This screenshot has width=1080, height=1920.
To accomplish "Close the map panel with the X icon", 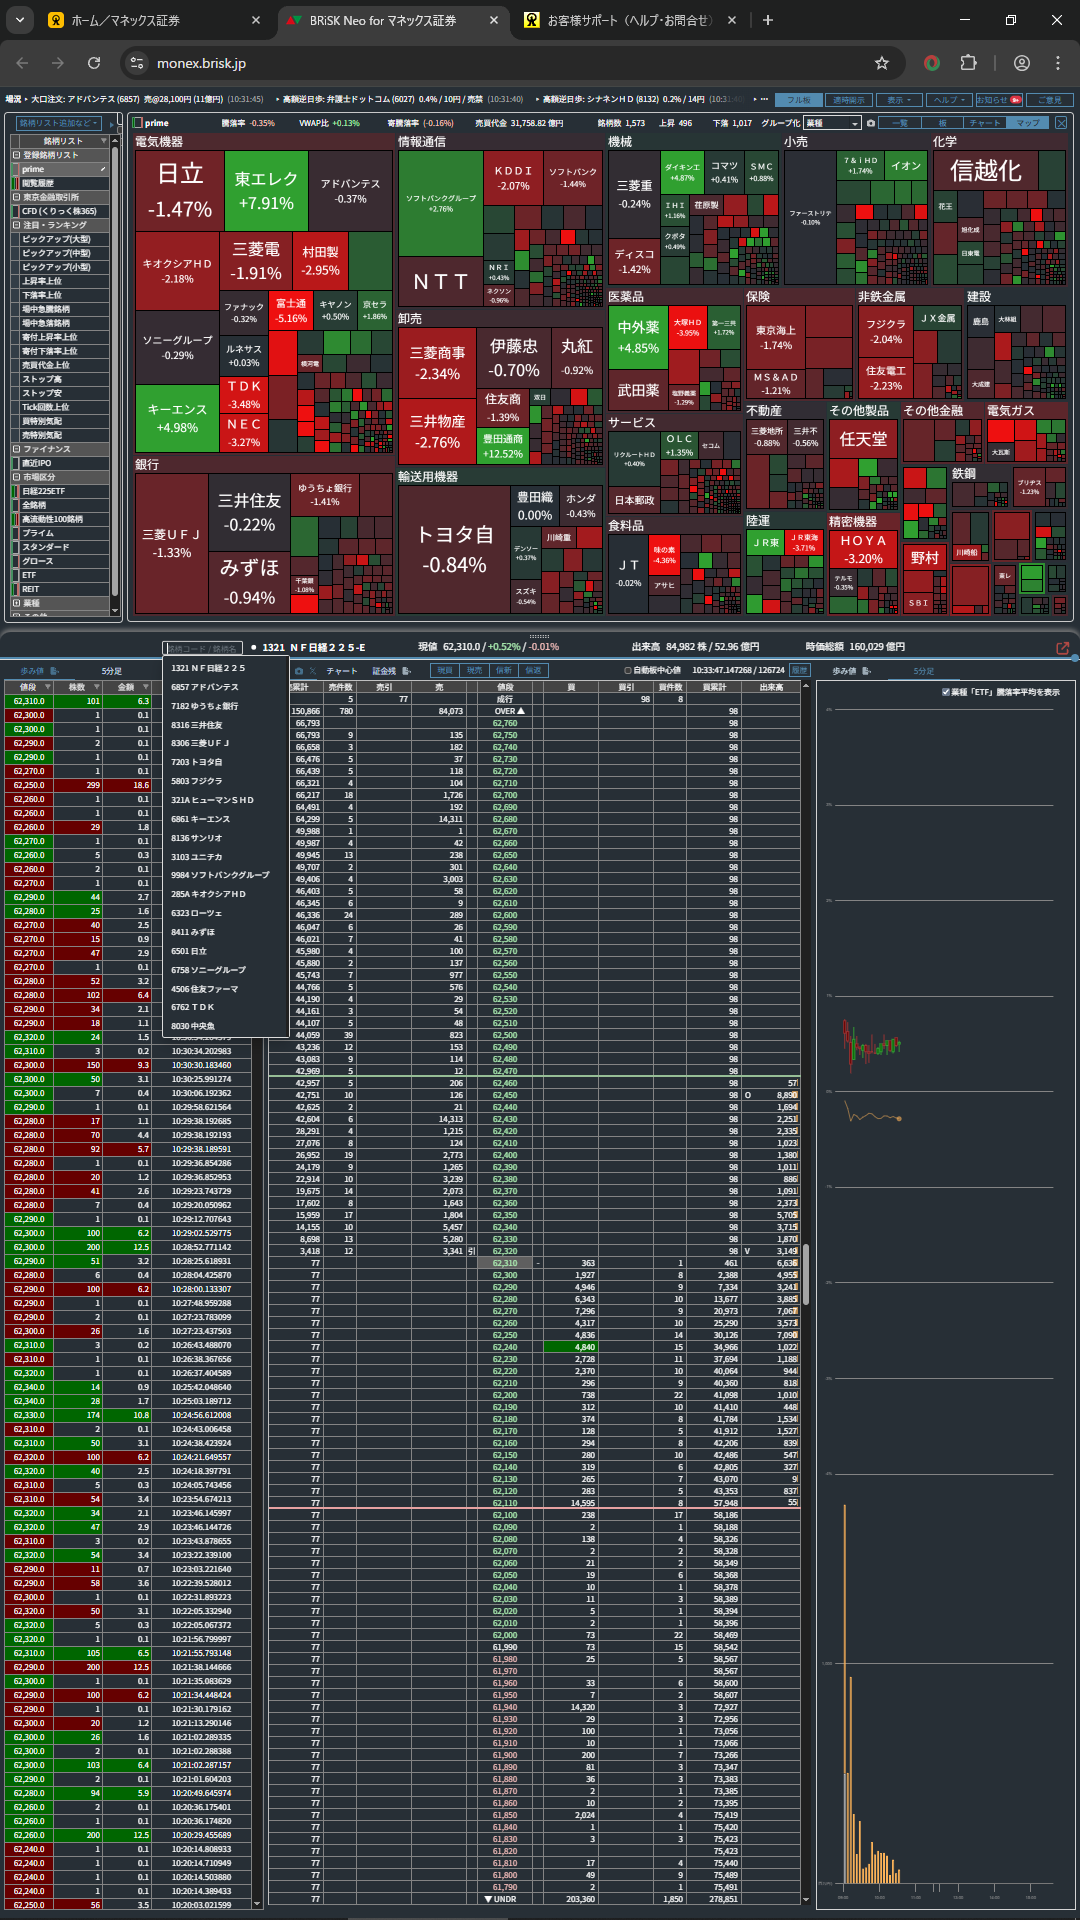I will (1061, 123).
